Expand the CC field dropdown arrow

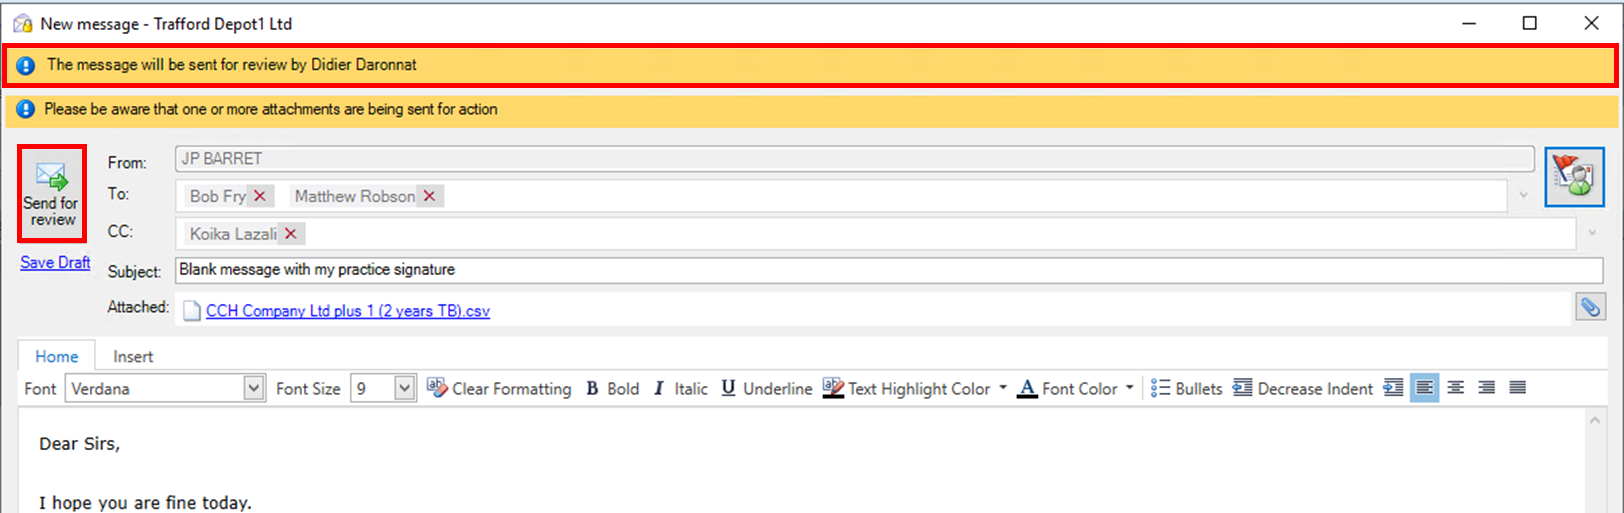(1591, 233)
